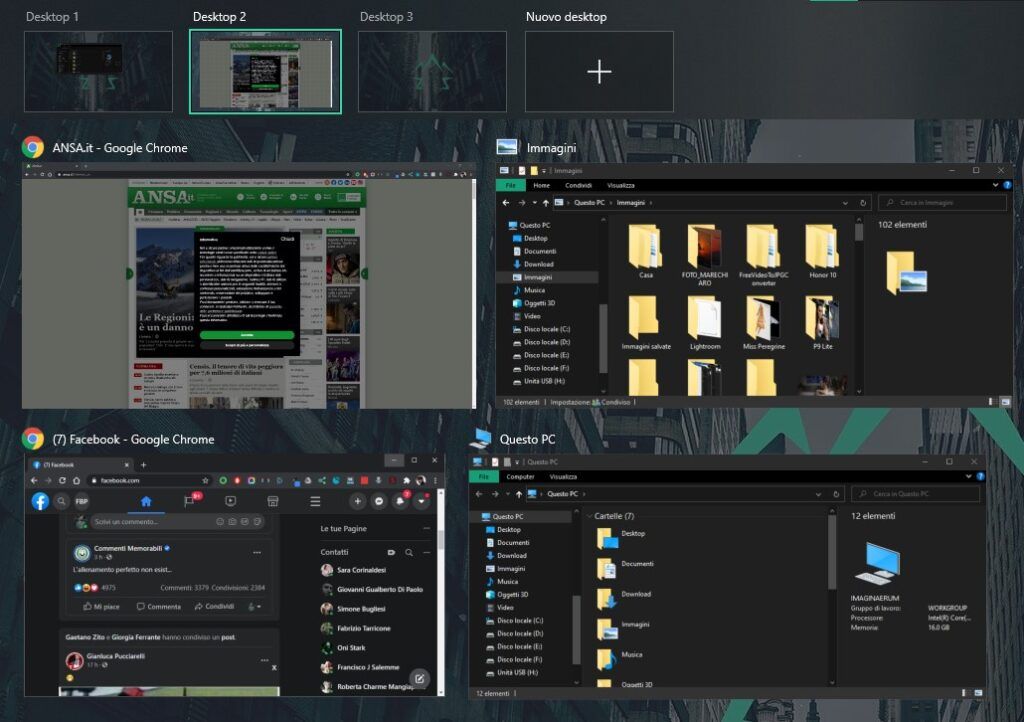The width and height of the screenshot is (1024, 722).
Task: Collapse the Cartelle (7) group
Action: (590, 516)
